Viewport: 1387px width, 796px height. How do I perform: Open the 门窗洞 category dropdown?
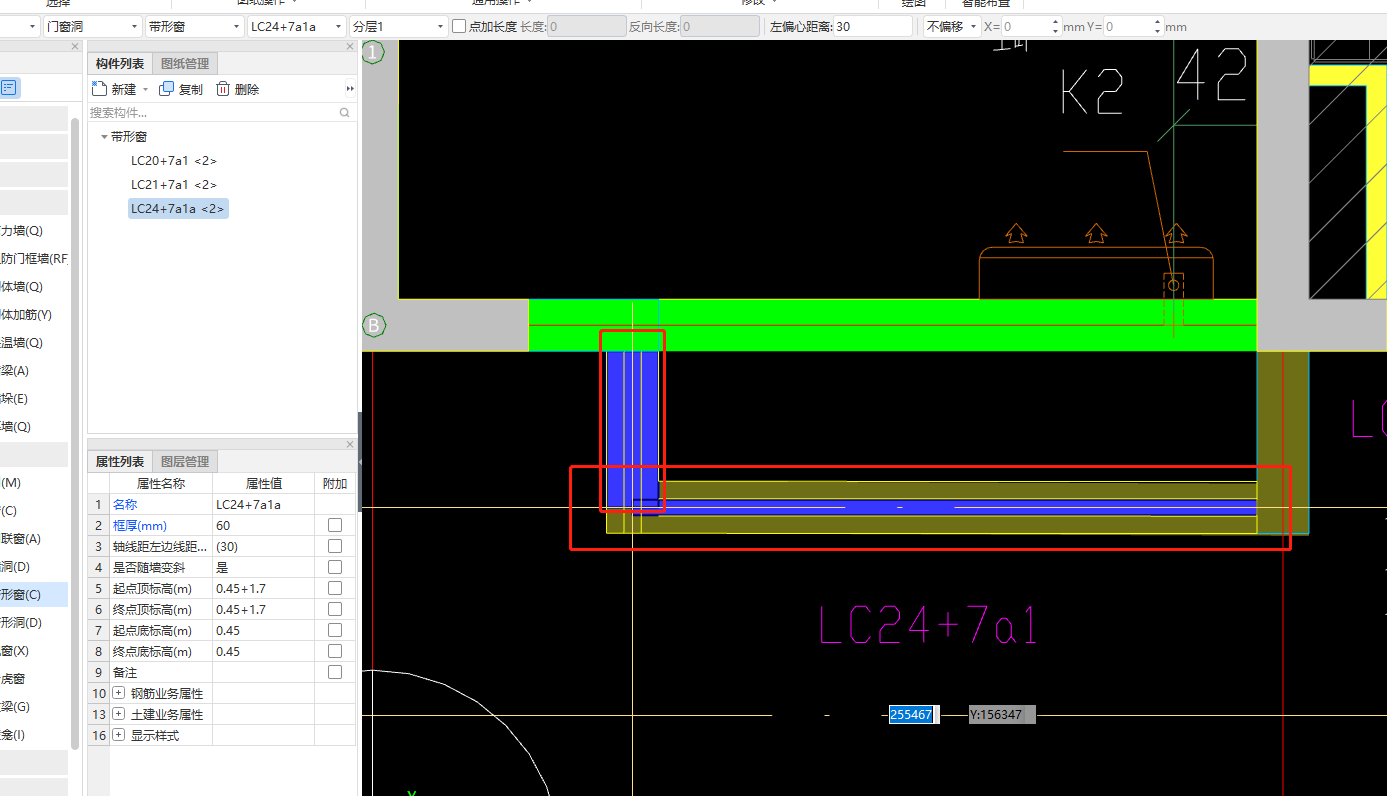(x=91, y=27)
